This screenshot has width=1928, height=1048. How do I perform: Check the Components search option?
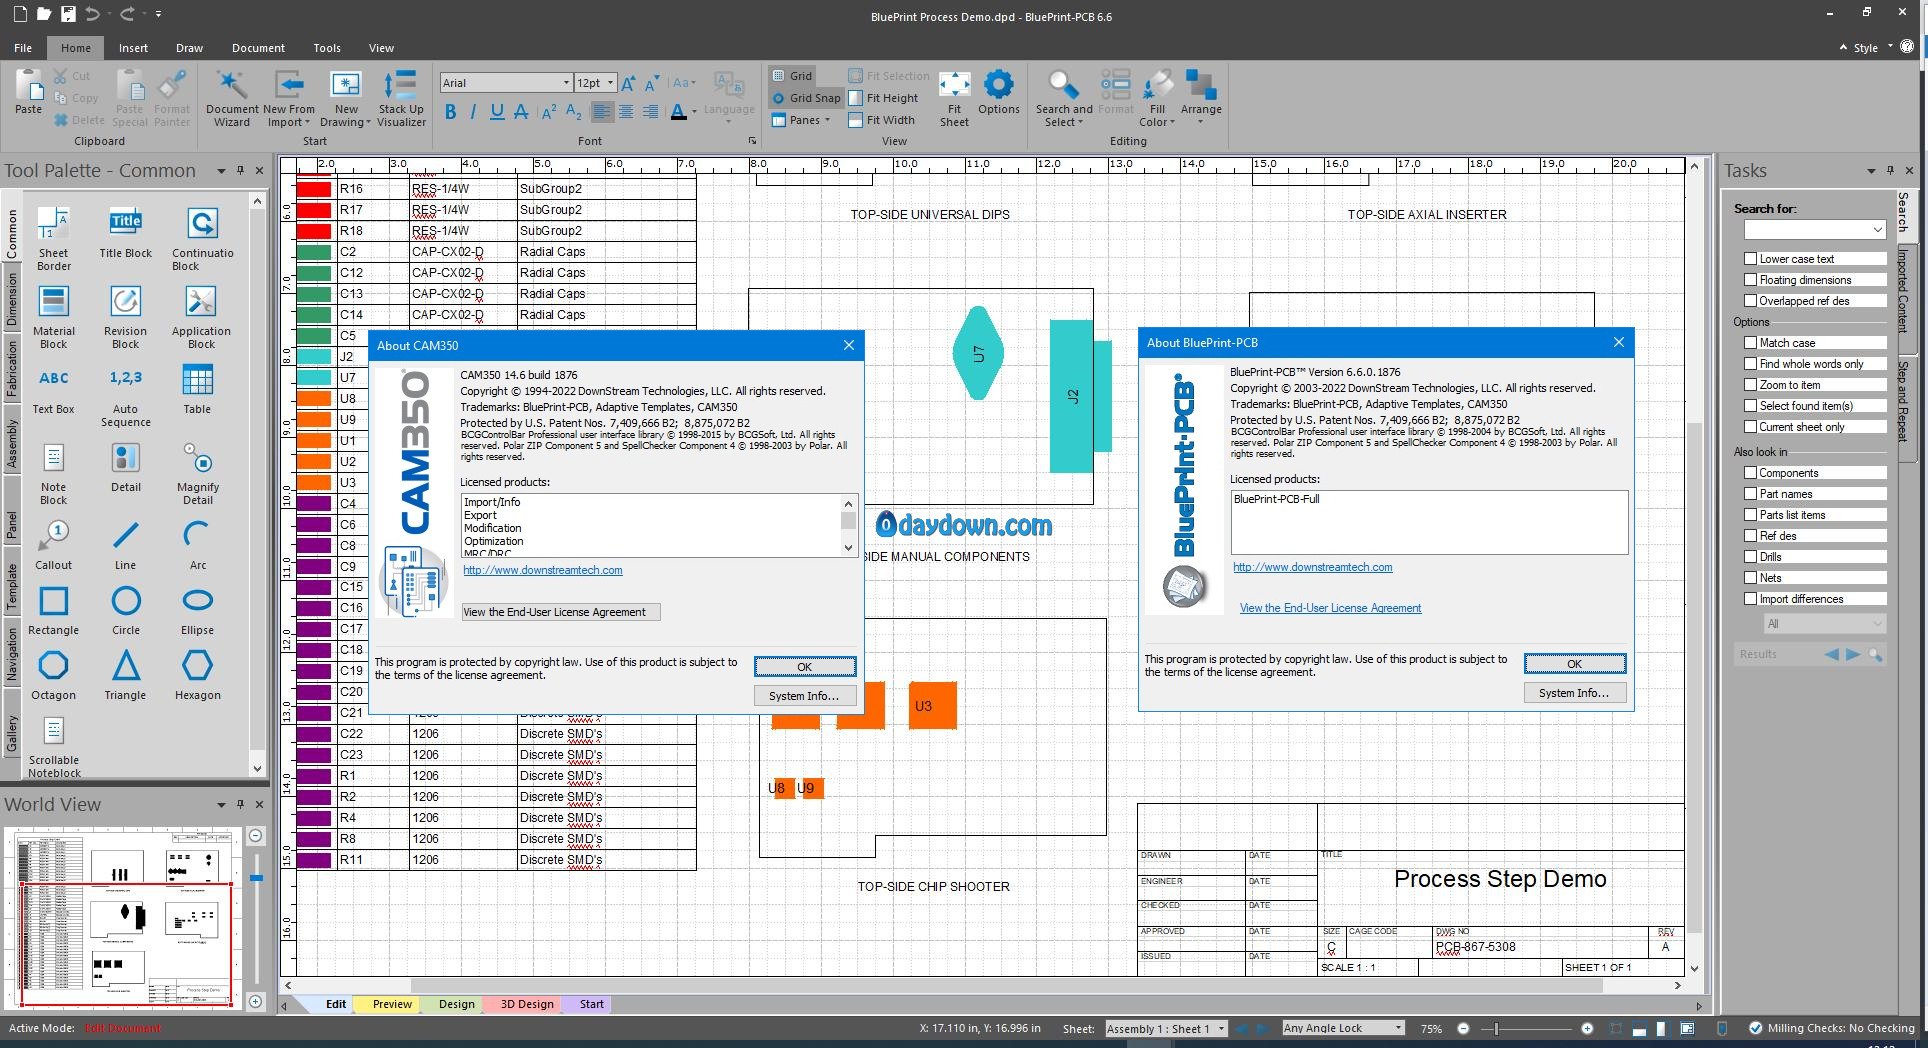point(1750,473)
